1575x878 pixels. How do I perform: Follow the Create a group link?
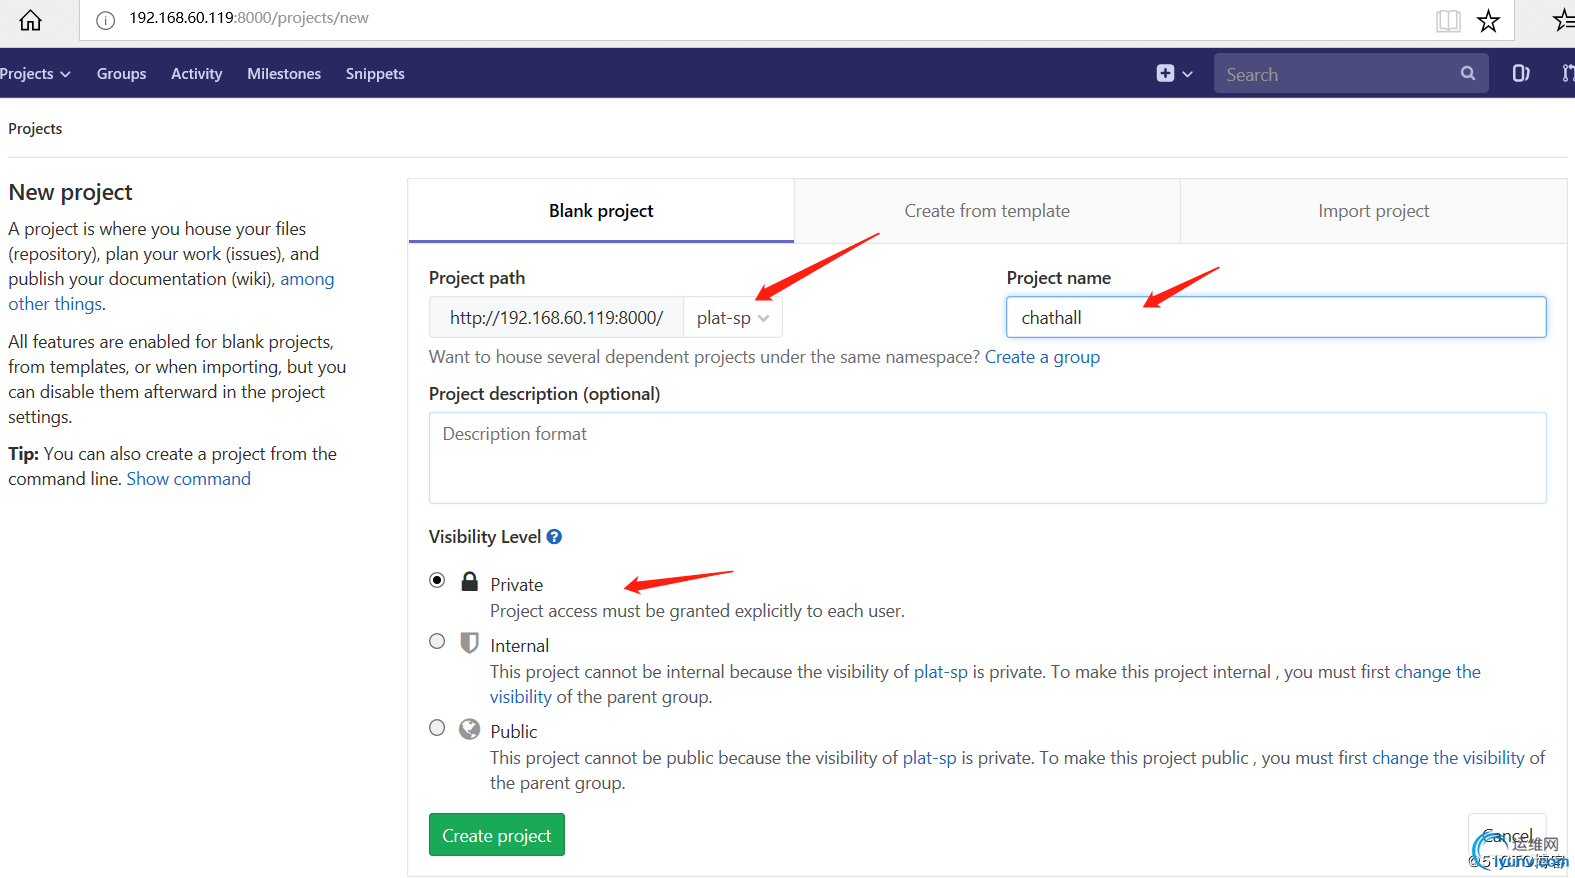pyautogui.click(x=1042, y=357)
